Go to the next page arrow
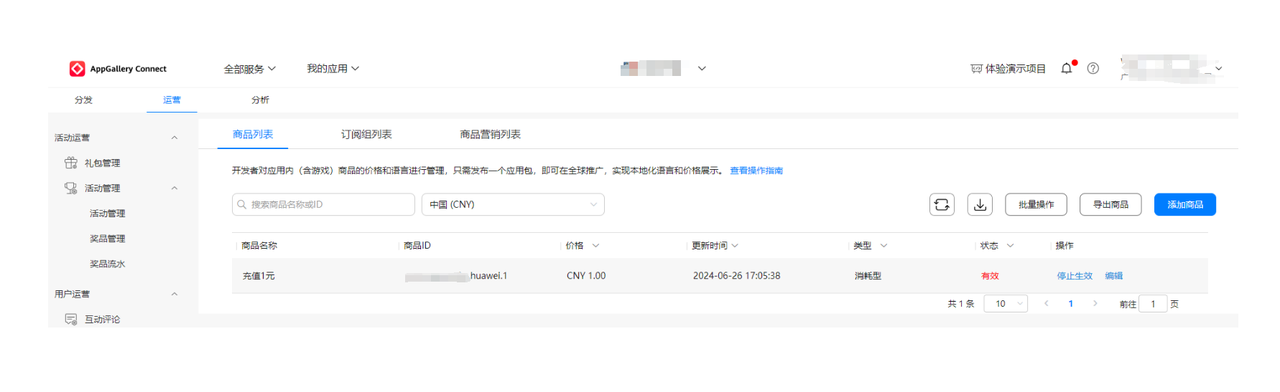 [1095, 303]
